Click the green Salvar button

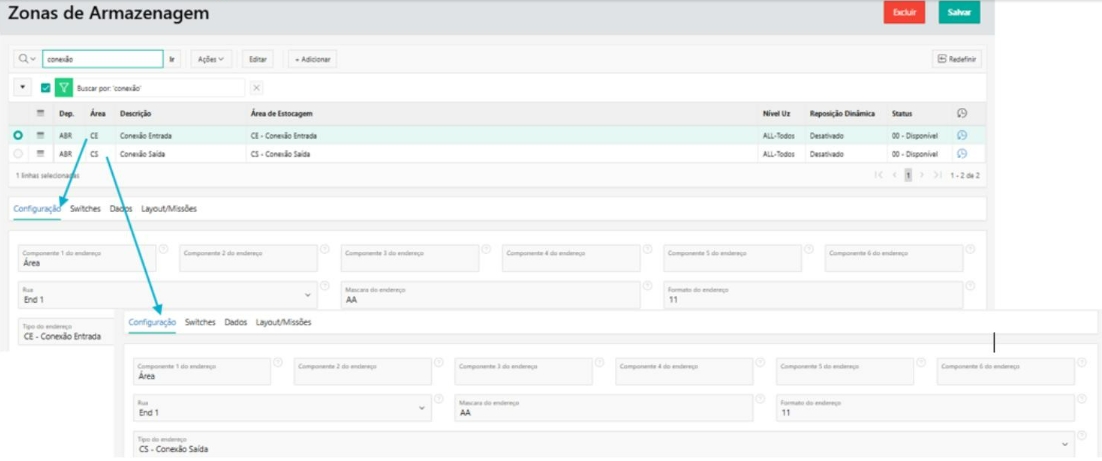coord(959,13)
